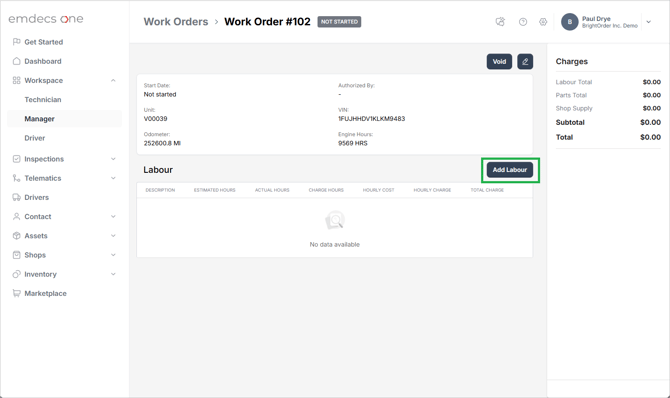
Task: Click the No data available message
Action: pos(335,245)
